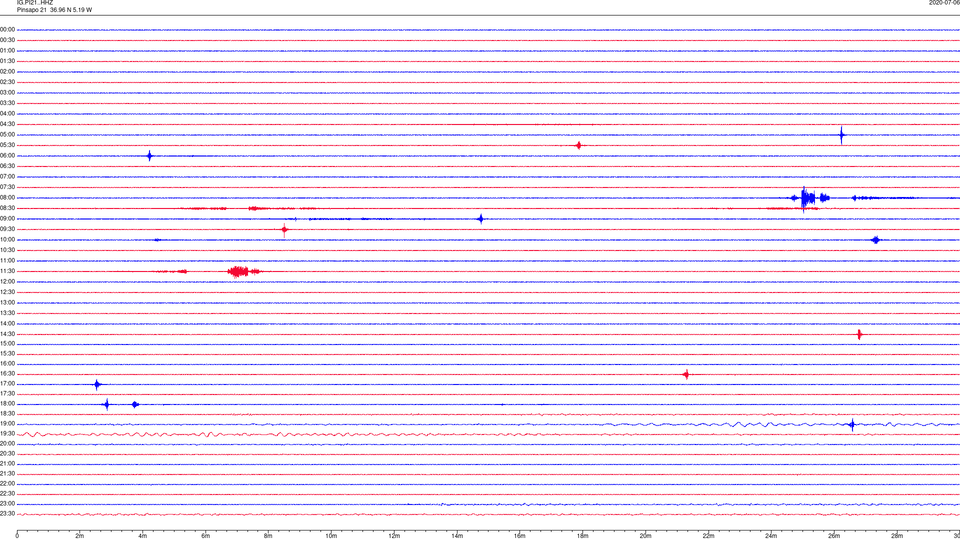Screen dimensions: 960x540
Task: Click the blue spike on the 09:00 trace
Action: pyautogui.click(x=481, y=219)
